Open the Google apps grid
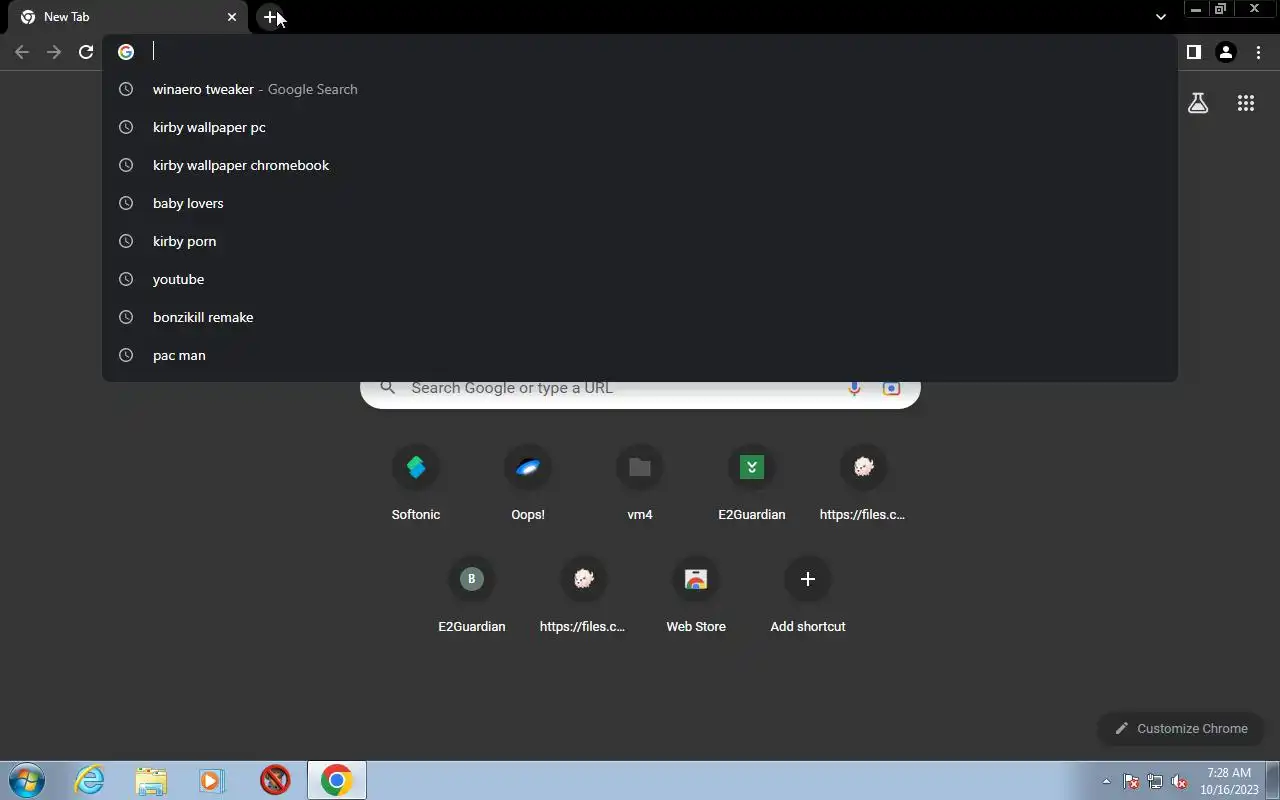Viewport: 1280px width, 800px height. click(x=1246, y=103)
